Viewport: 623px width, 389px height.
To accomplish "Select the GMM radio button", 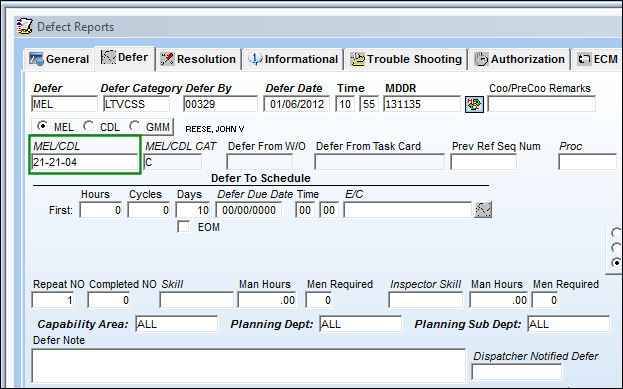I will point(134,126).
